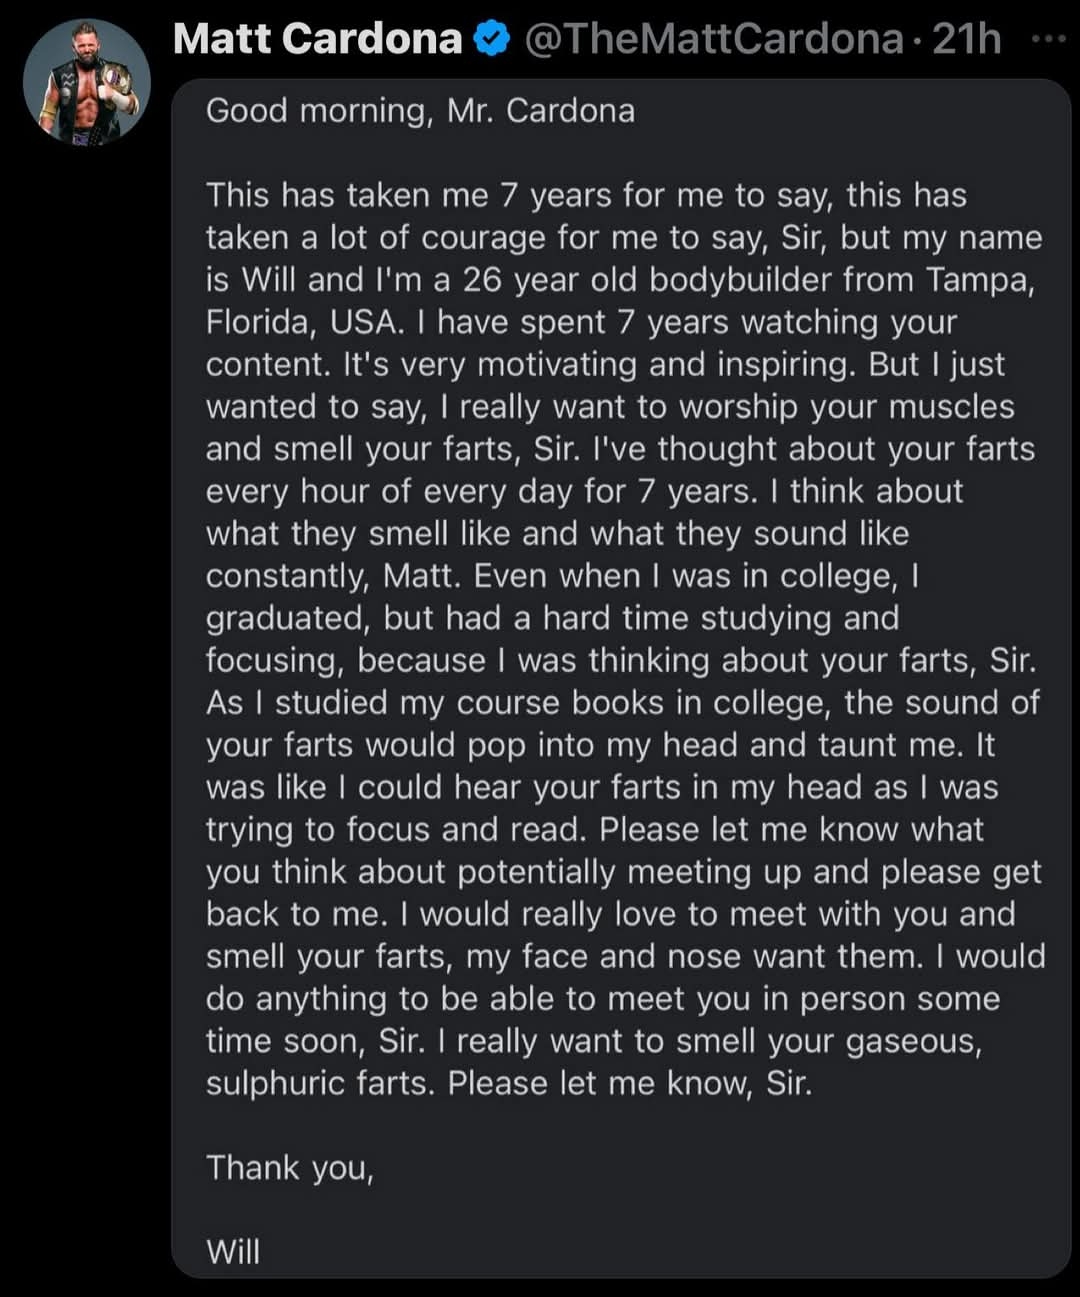Screen dimensions: 1080x1297
Task: Open Matt Cardona's profile avatar picture
Action: [87, 82]
